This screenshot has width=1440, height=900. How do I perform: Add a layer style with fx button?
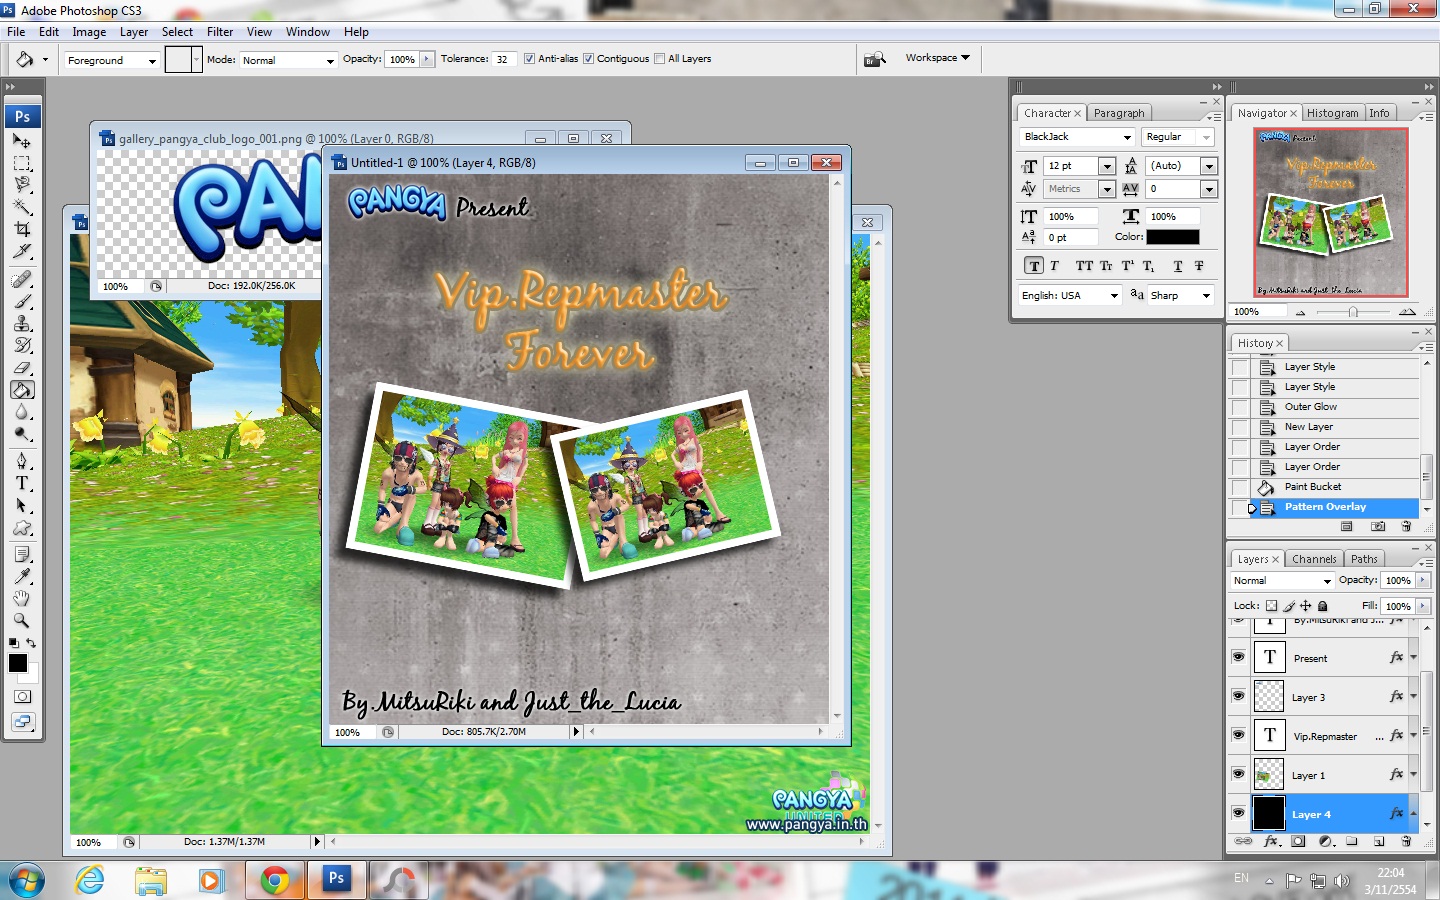pyautogui.click(x=1271, y=842)
